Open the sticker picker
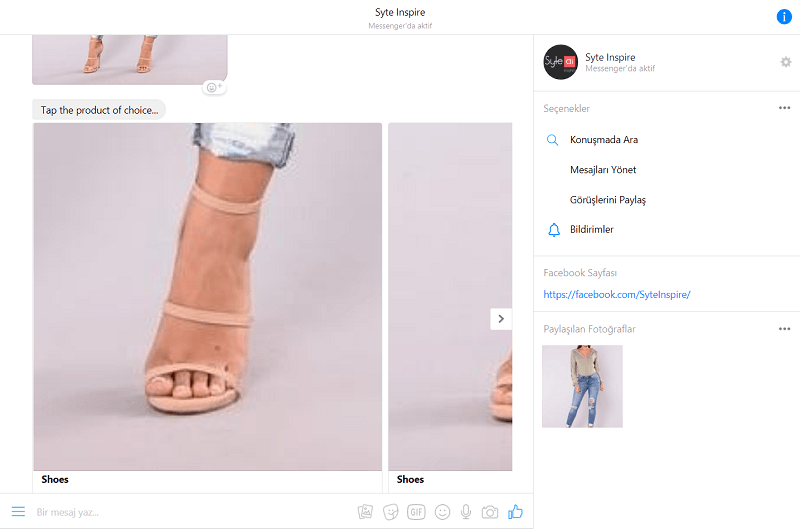 tap(391, 512)
